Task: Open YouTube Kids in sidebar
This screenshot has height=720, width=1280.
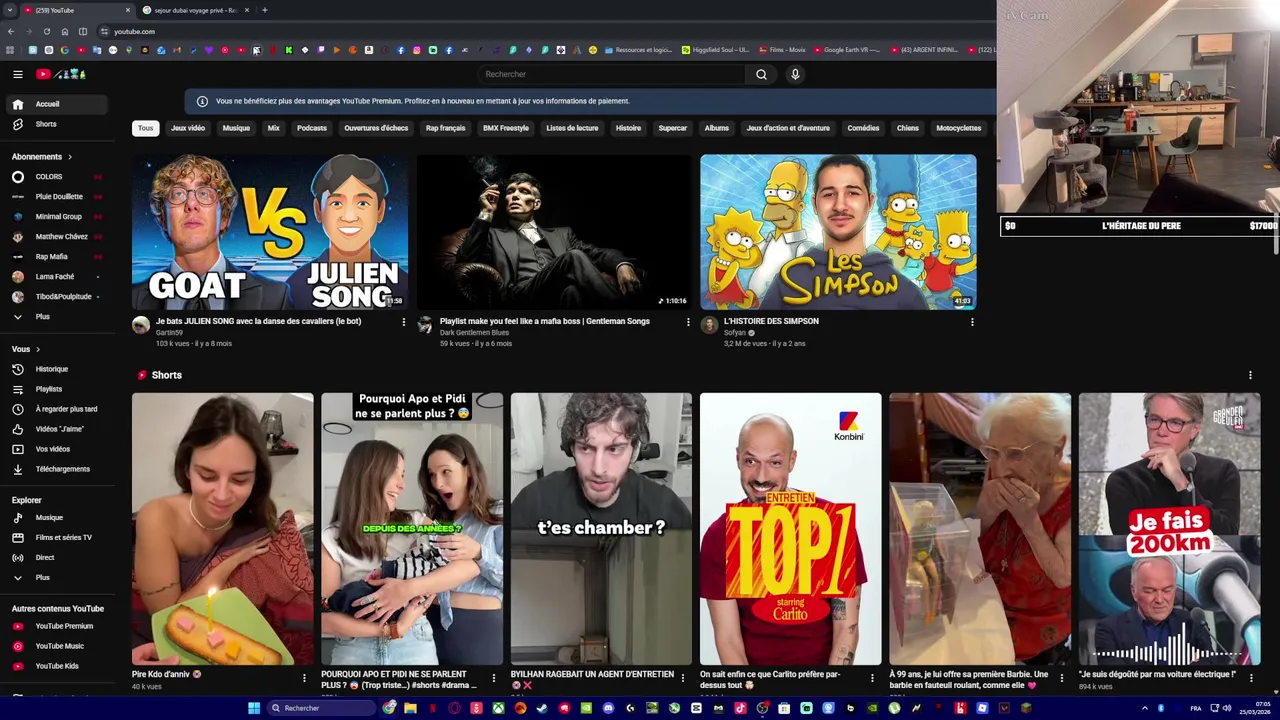Action: pyautogui.click(x=57, y=666)
